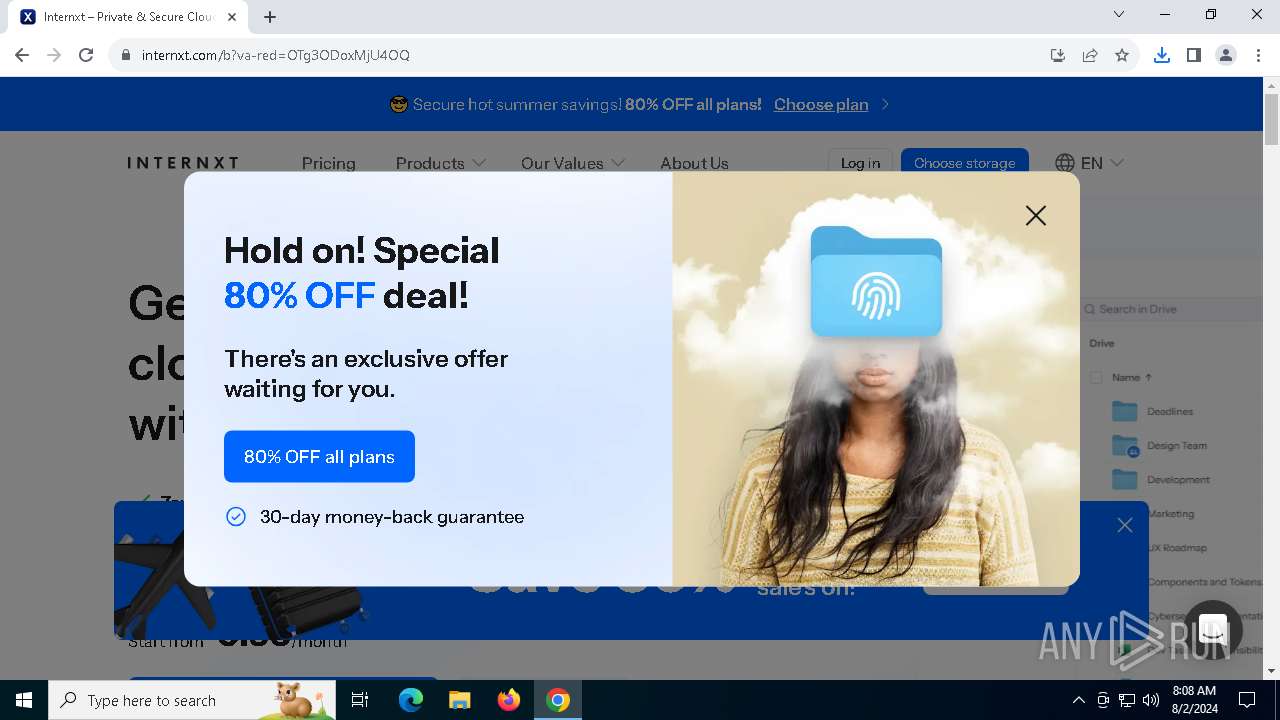The height and width of the screenshot is (720, 1280).
Task: Click the address bar URL
Action: 276,55
